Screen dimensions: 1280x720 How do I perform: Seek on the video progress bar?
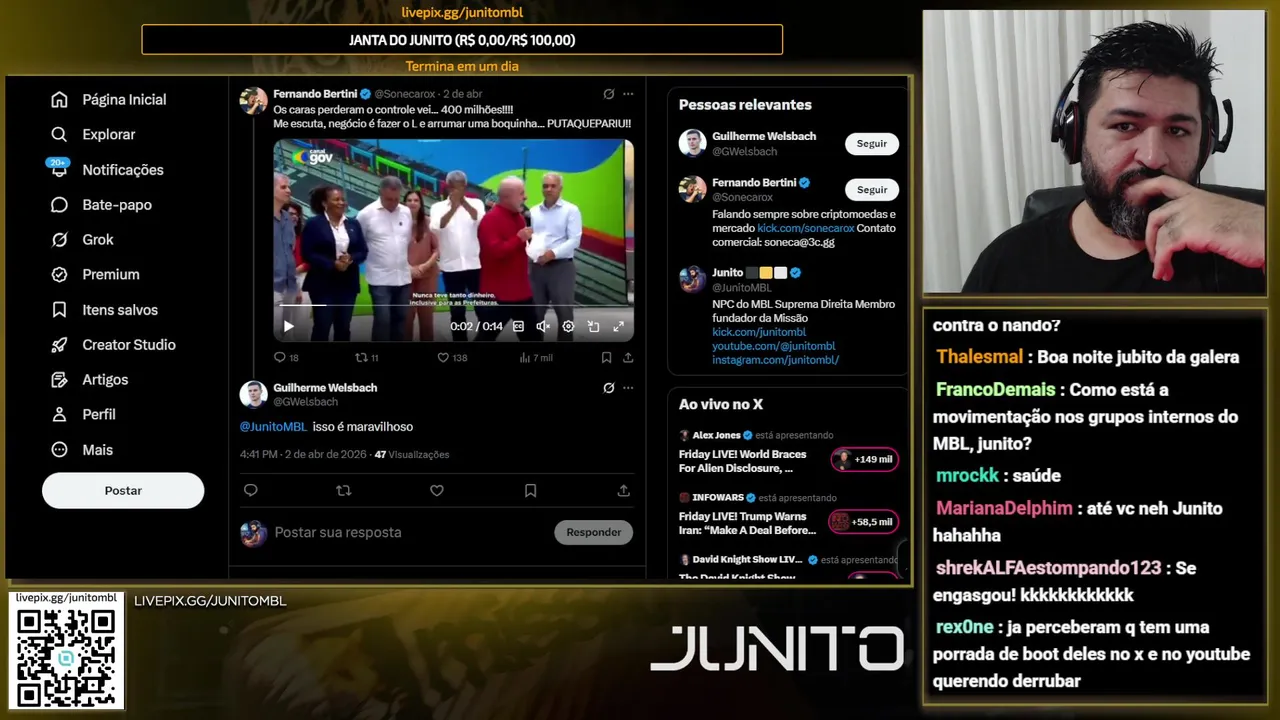(452, 305)
